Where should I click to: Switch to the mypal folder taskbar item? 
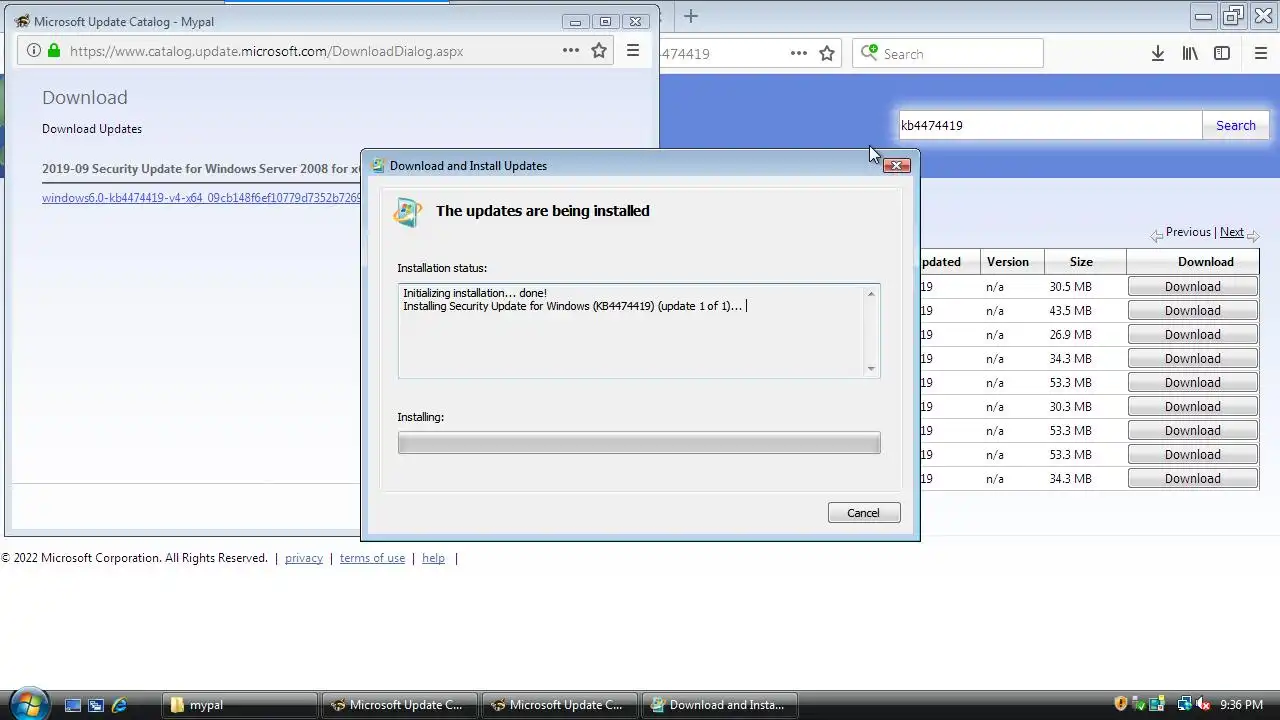[240, 705]
